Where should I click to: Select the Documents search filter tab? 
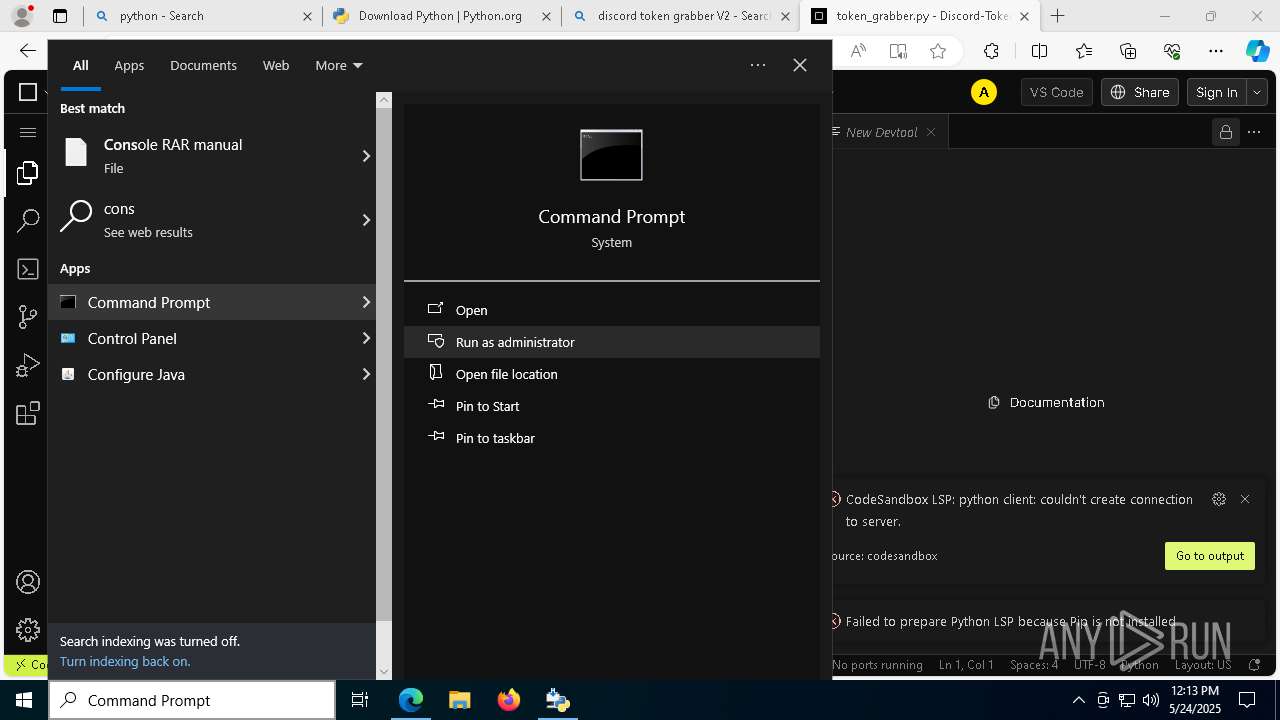click(x=203, y=65)
